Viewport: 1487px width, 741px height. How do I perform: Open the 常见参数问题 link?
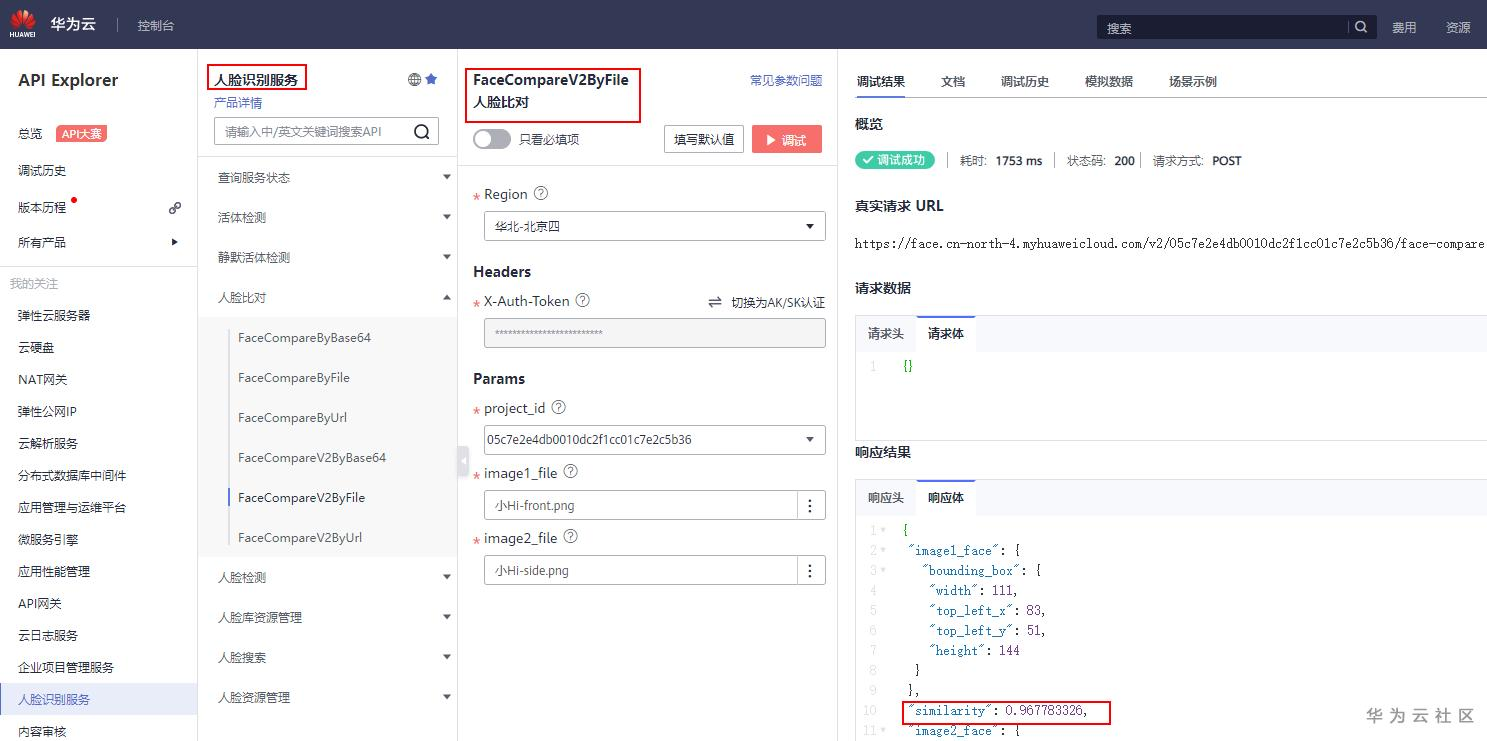pos(786,81)
